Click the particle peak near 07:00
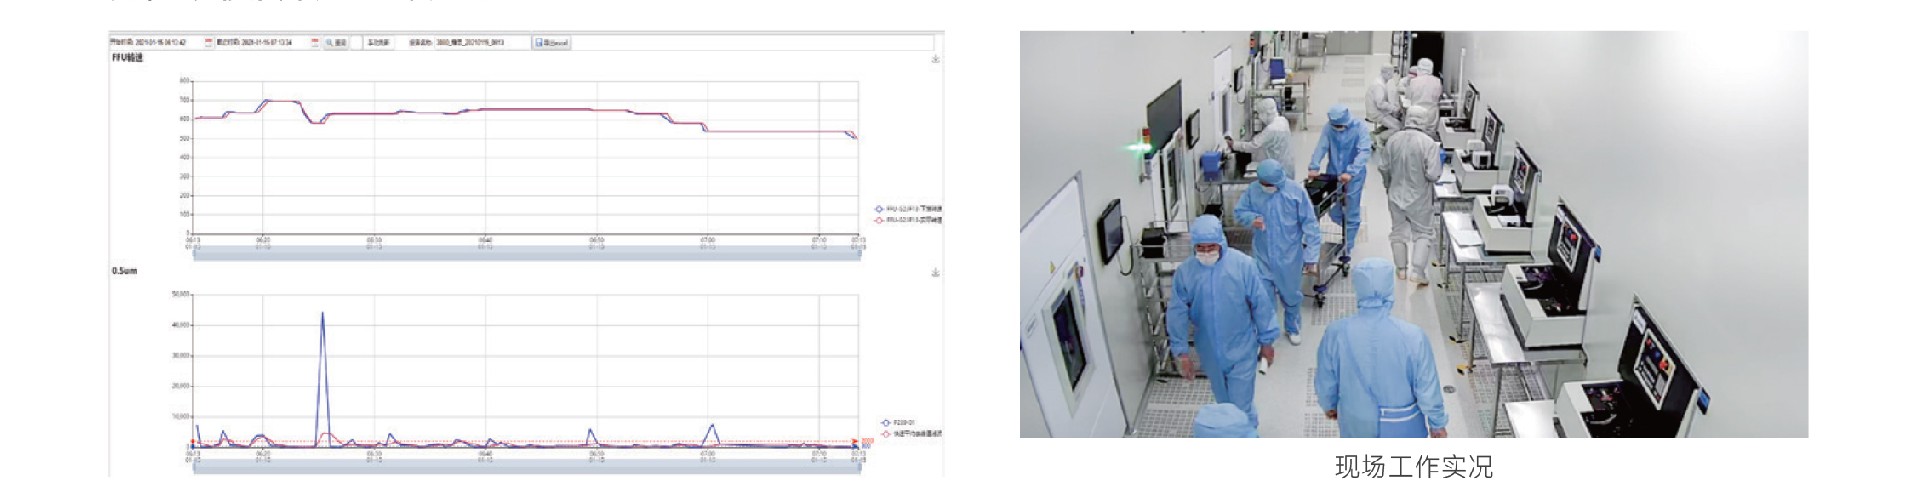 [x=711, y=426]
